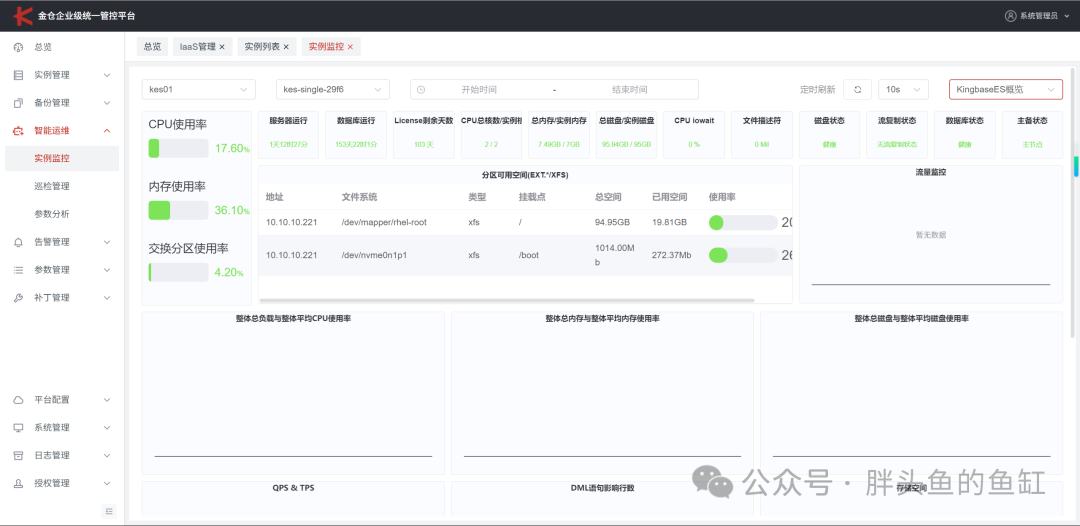Switch to the 总览 tab
Viewport: 1080px width, 526px height.
(x=152, y=47)
